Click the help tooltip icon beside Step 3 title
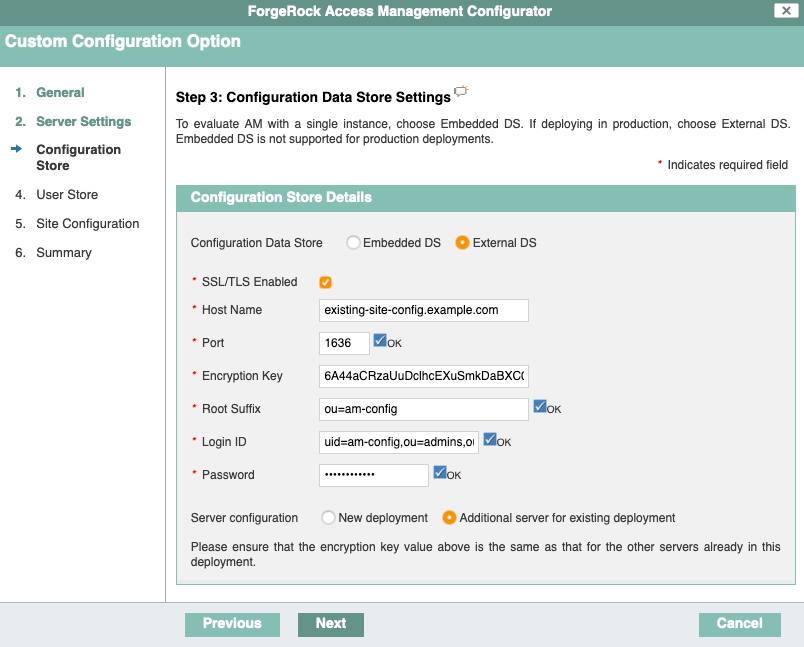Viewport: 804px width, 647px height. click(461, 91)
